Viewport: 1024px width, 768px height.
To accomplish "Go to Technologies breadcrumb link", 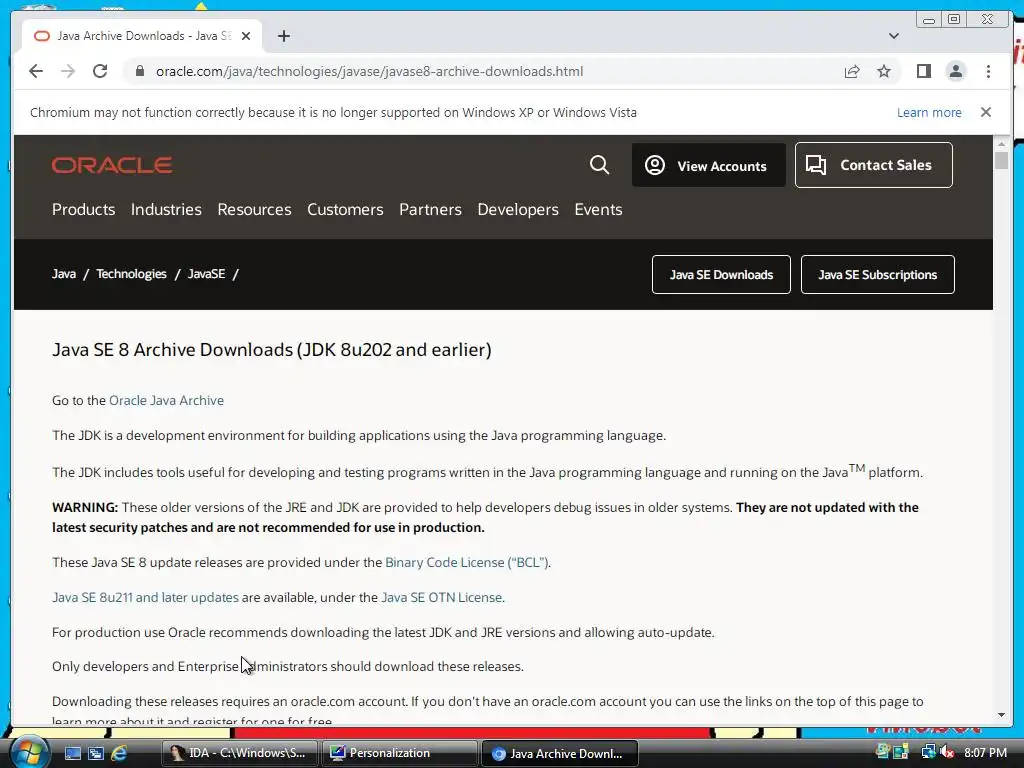I will [131, 274].
